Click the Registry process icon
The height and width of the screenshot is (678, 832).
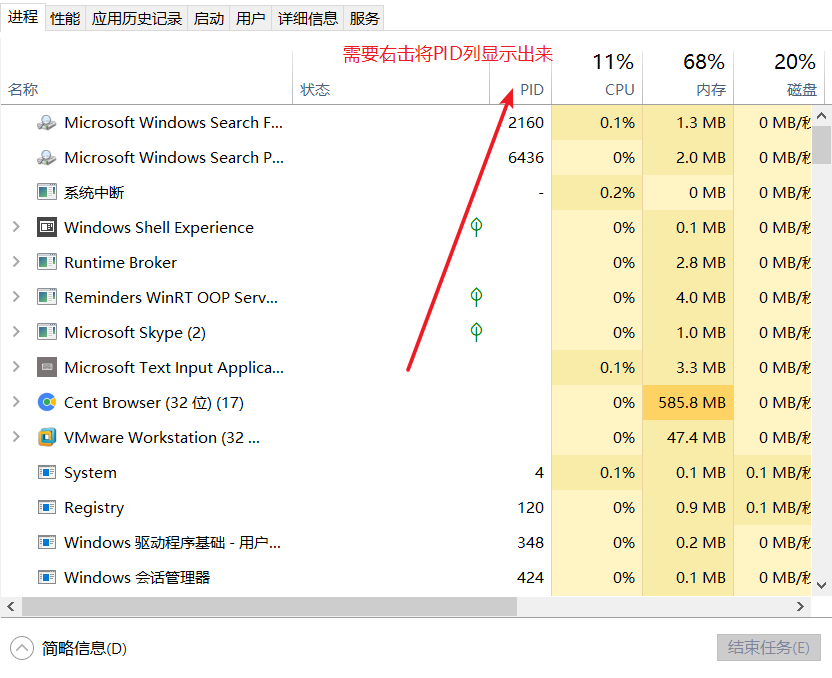[x=47, y=507]
